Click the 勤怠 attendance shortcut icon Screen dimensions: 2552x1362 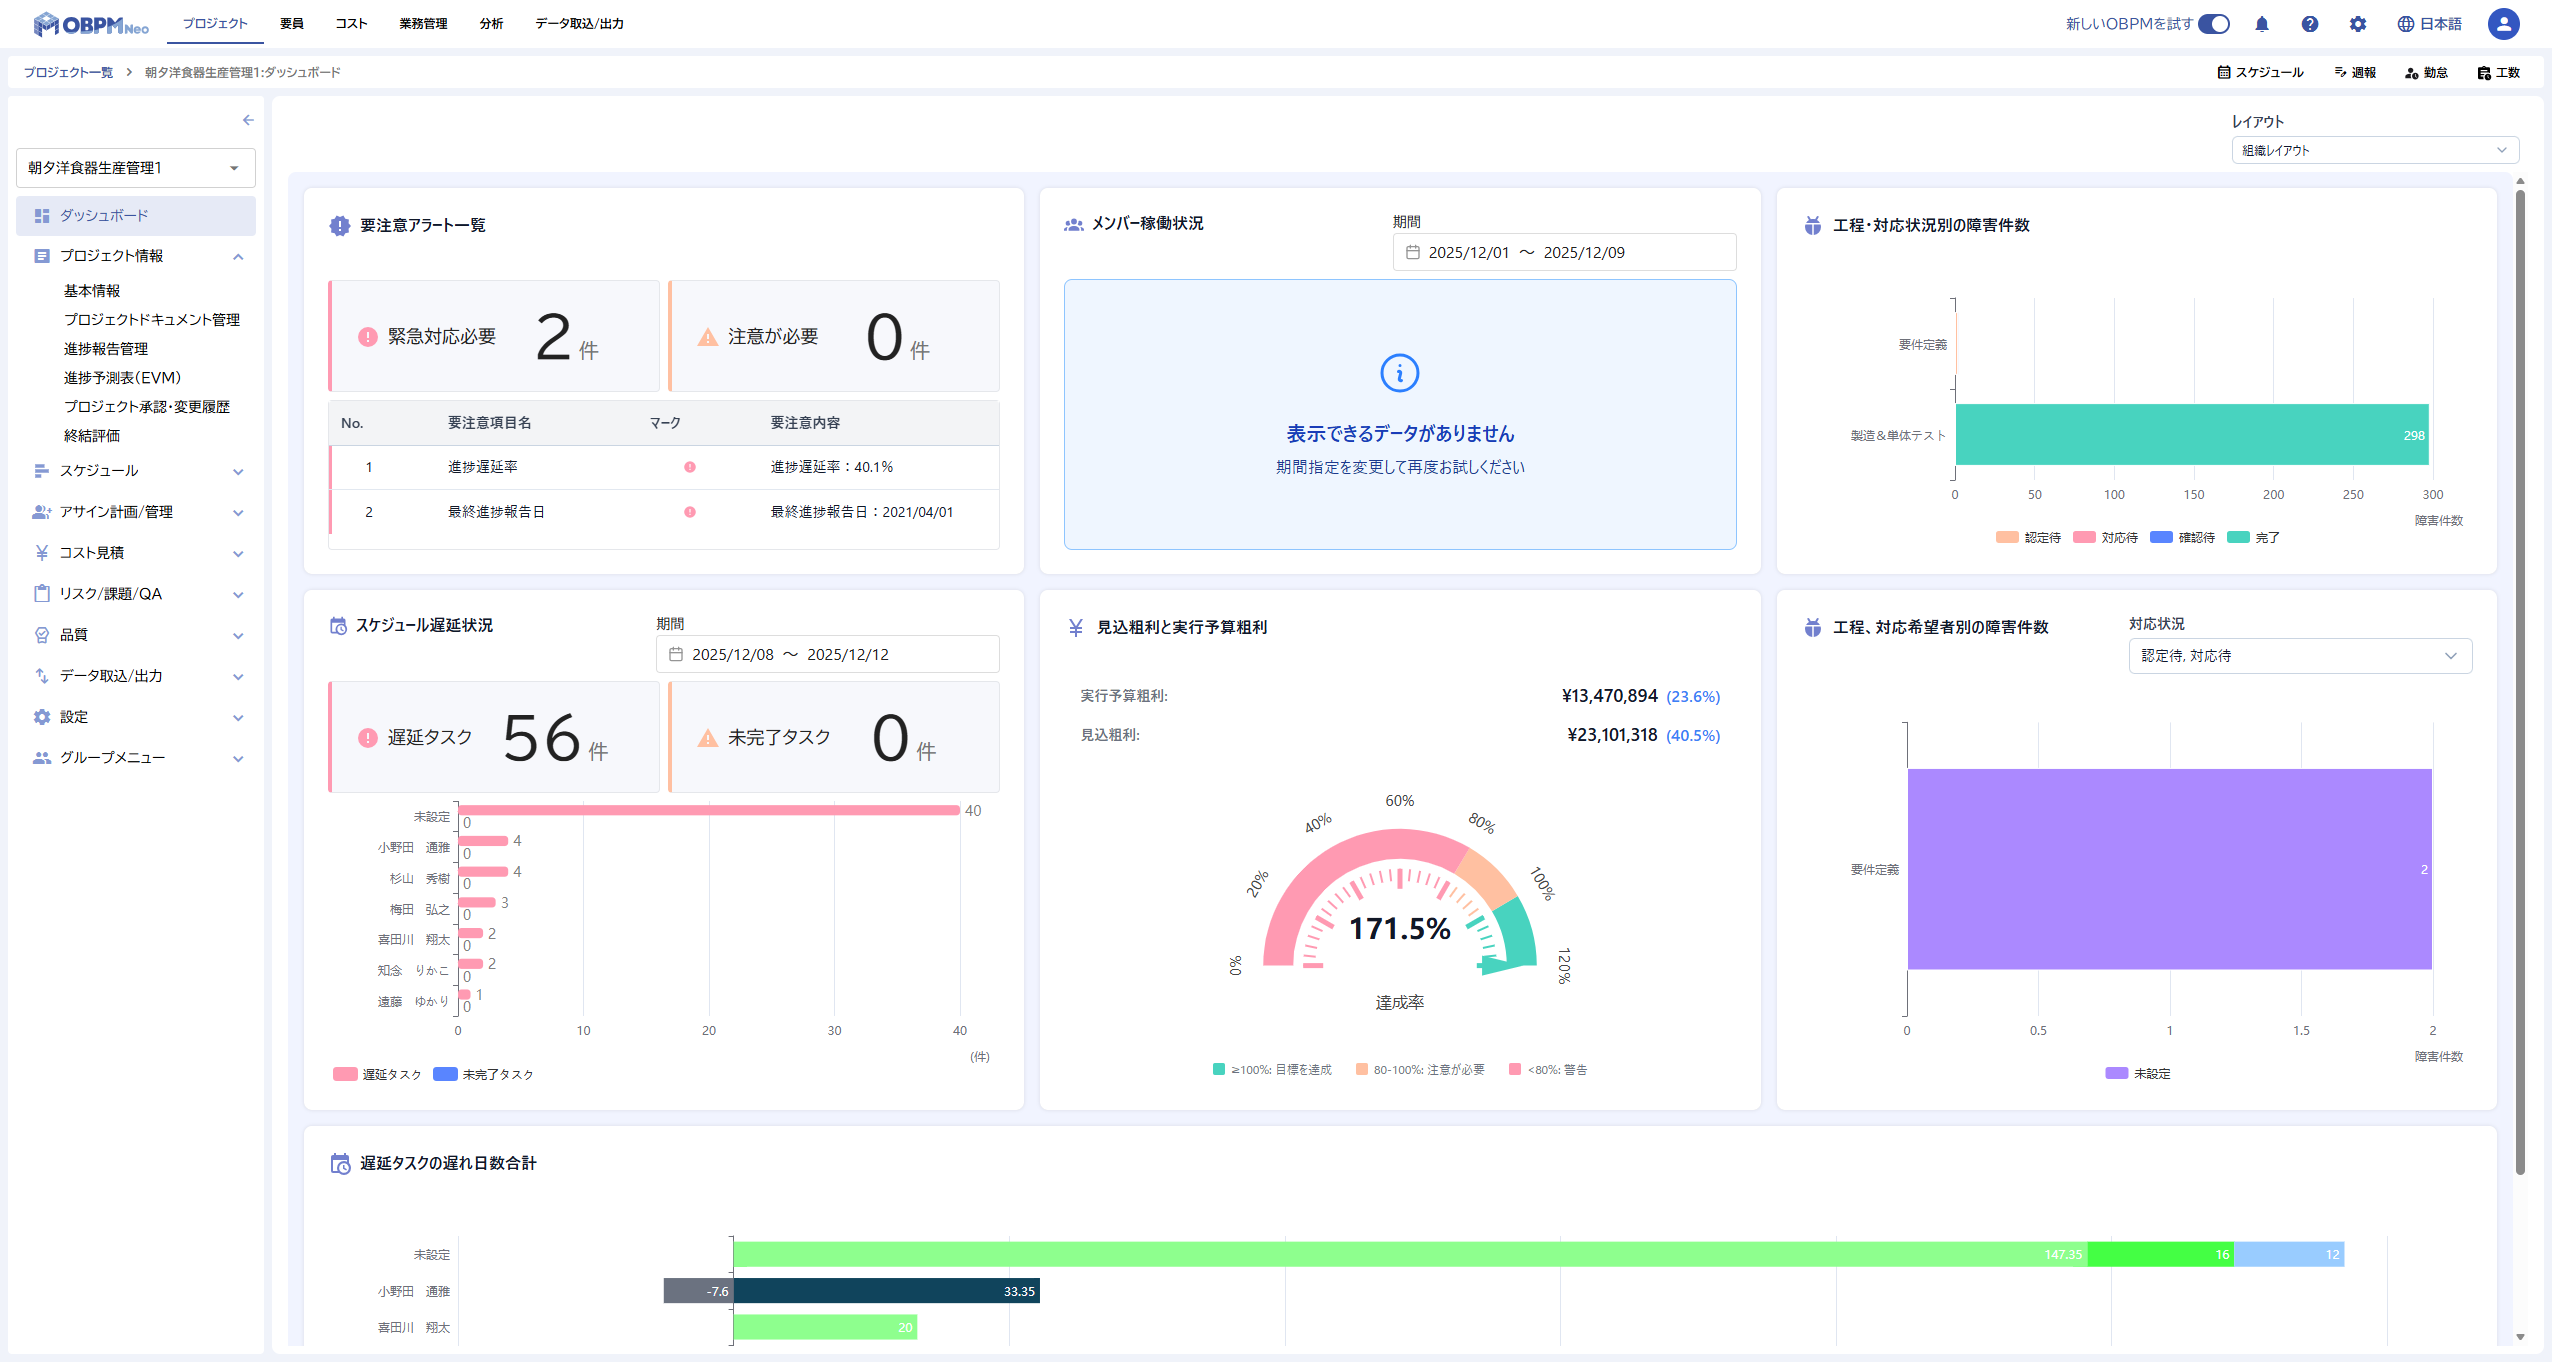[x=2411, y=72]
